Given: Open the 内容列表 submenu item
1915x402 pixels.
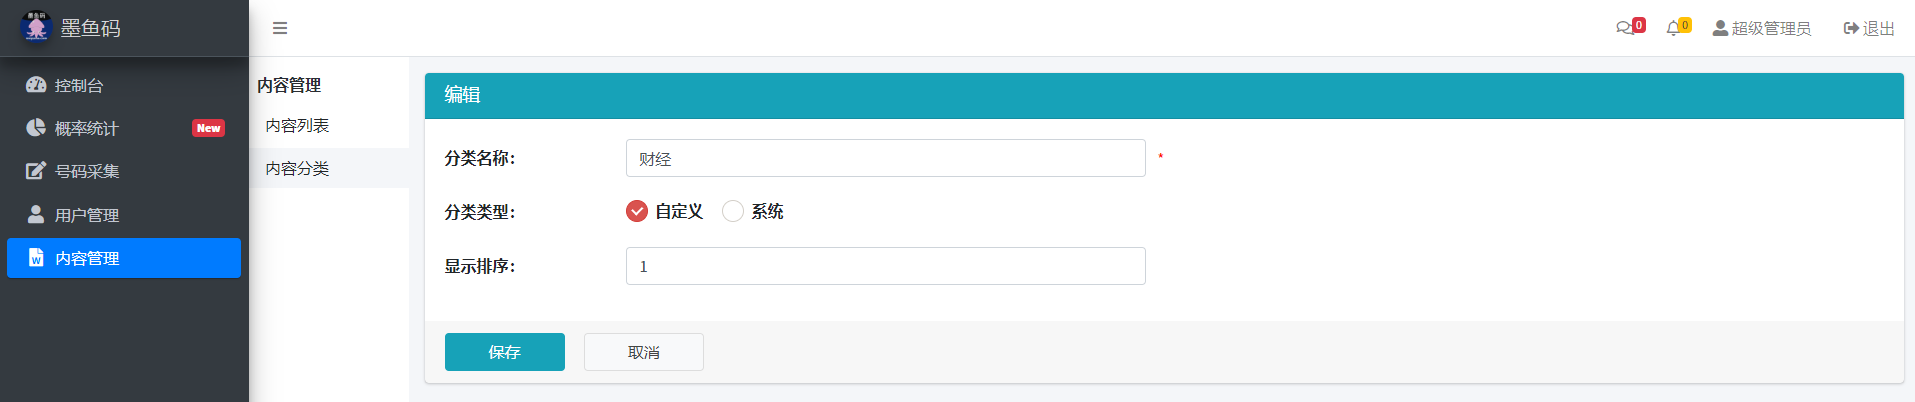Looking at the screenshot, I should pyautogui.click(x=297, y=125).
